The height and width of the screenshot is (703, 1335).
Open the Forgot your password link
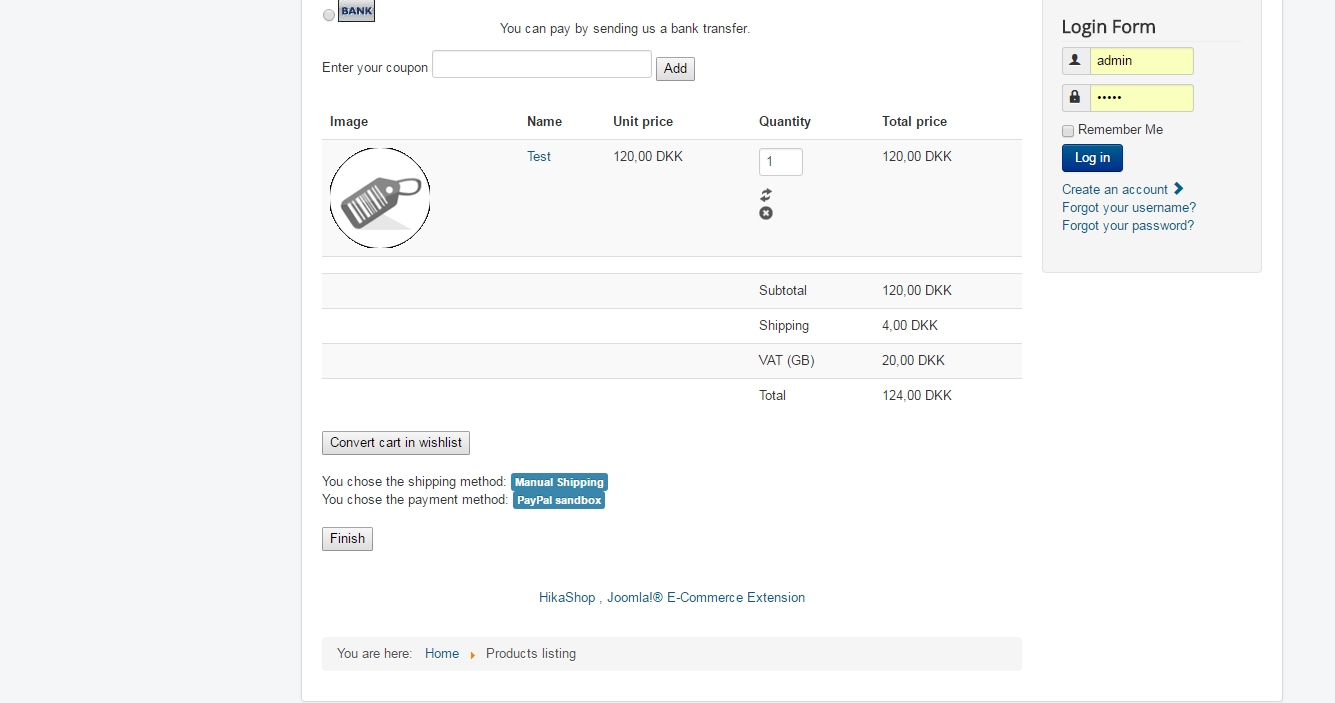coord(1128,226)
